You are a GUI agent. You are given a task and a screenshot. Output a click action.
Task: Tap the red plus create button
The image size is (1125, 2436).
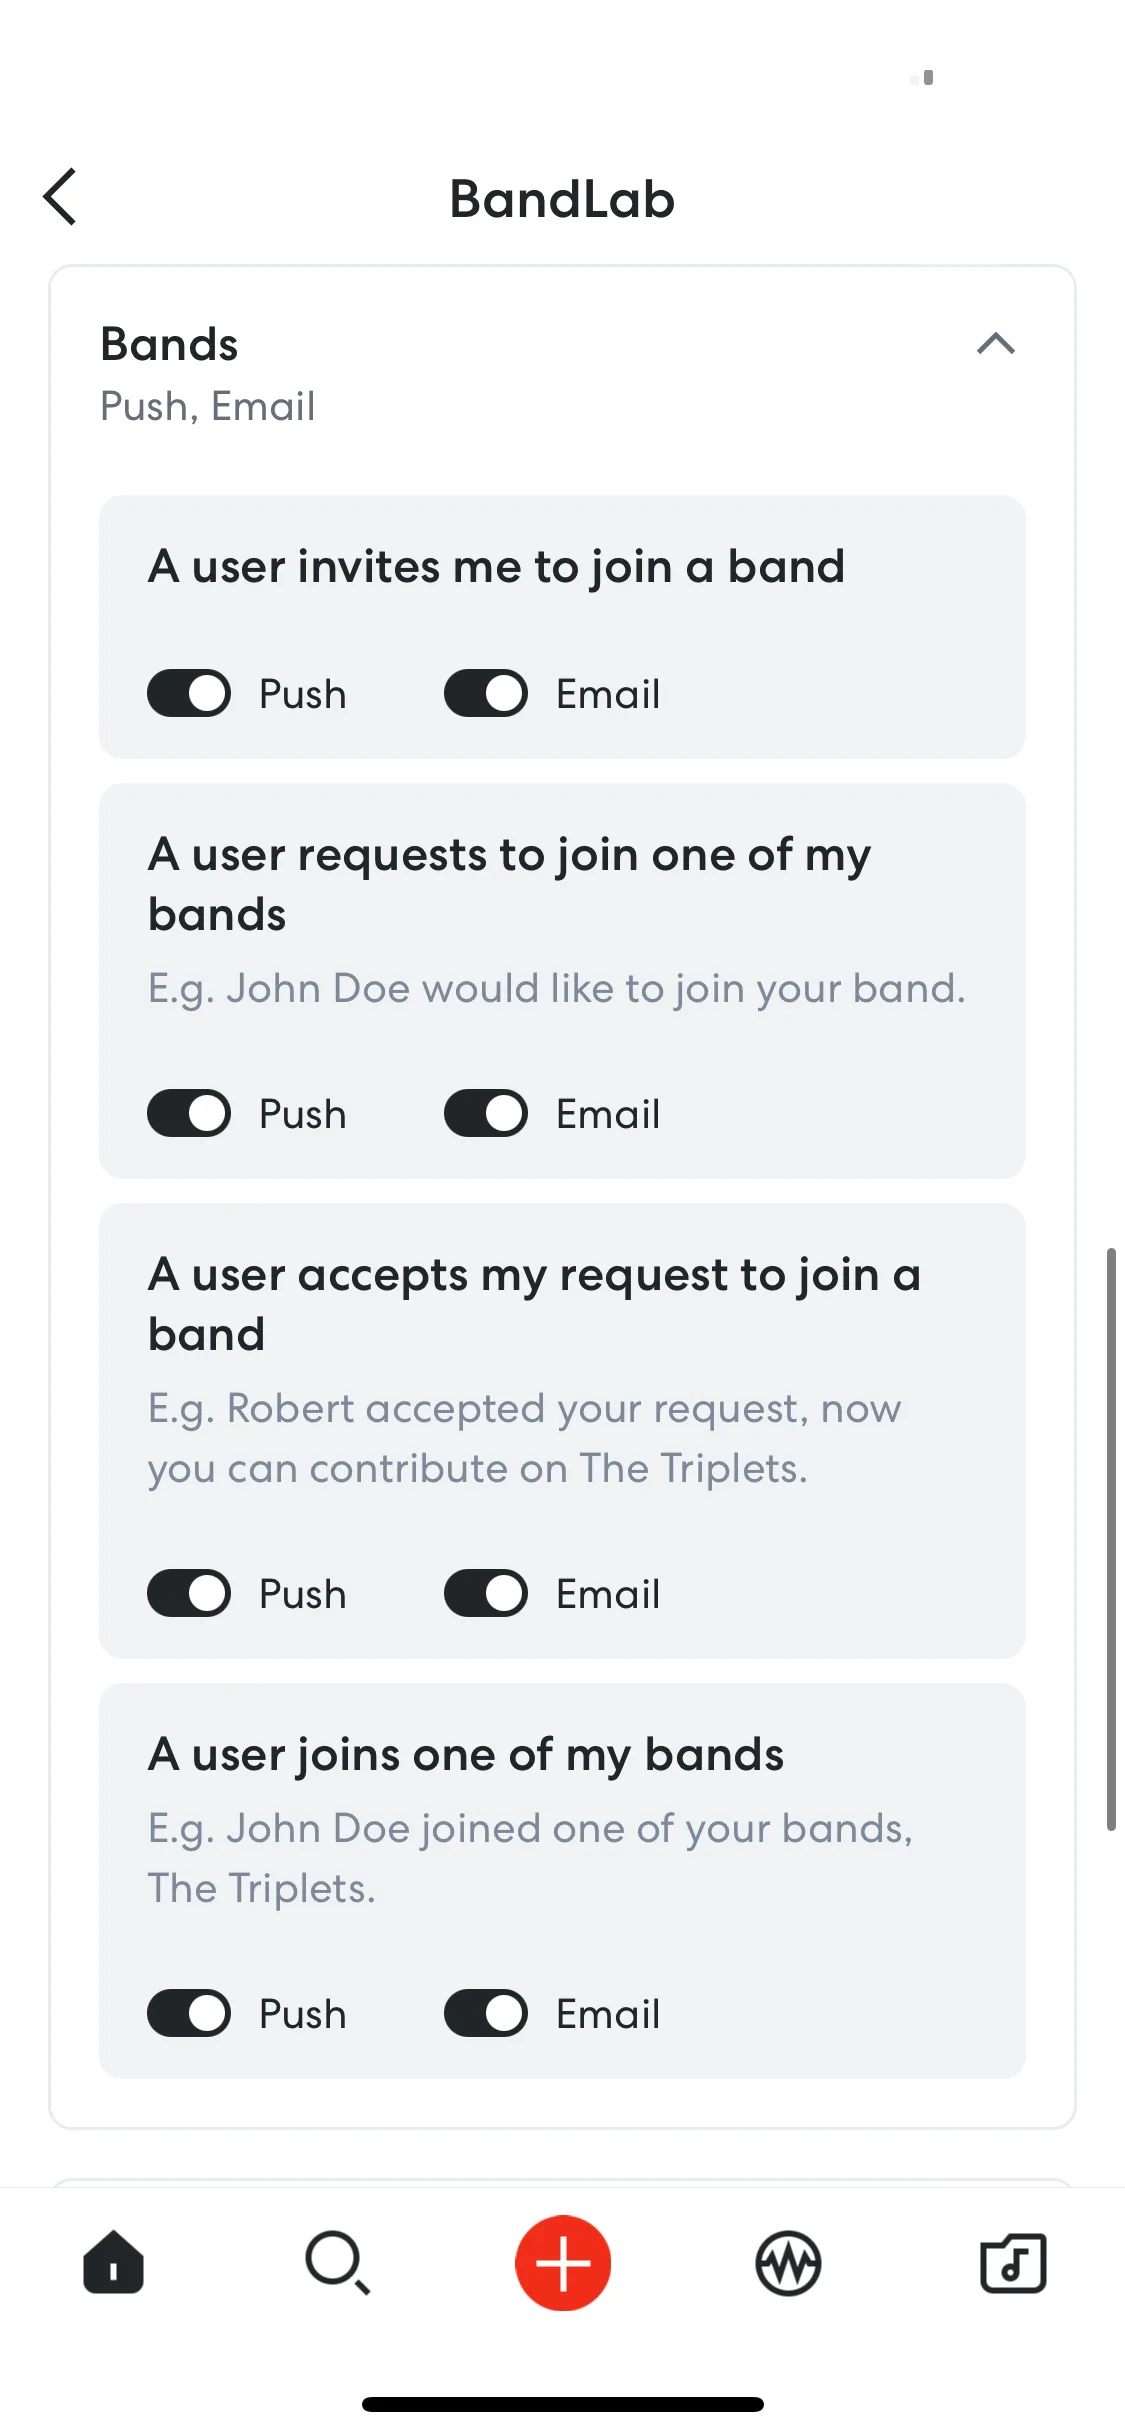(x=563, y=2262)
